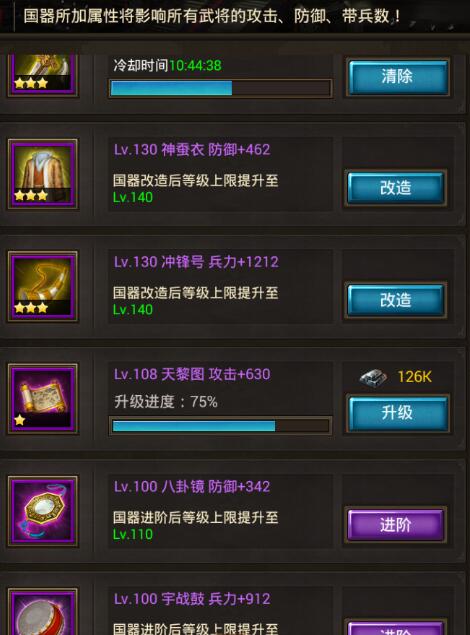Tap the 神蚕衣 jacket item icon
This screenshot has width=470, height=635.
(43, 174)
